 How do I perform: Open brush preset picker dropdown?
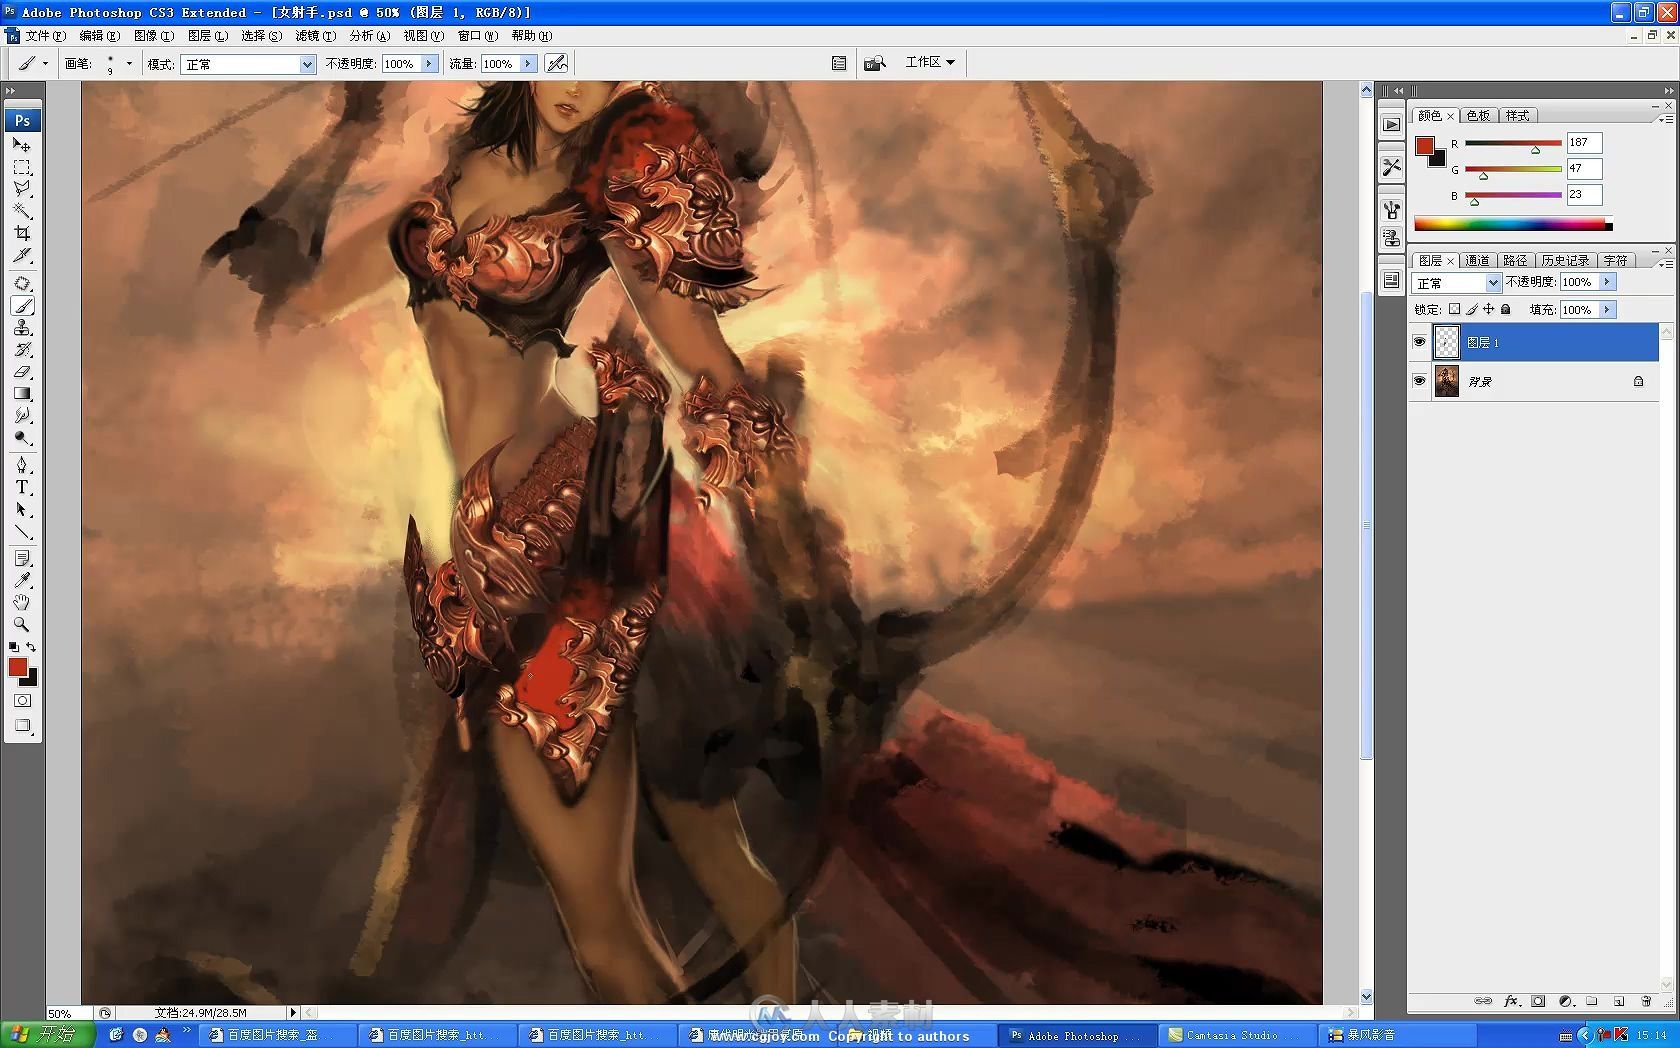point(129,63)
